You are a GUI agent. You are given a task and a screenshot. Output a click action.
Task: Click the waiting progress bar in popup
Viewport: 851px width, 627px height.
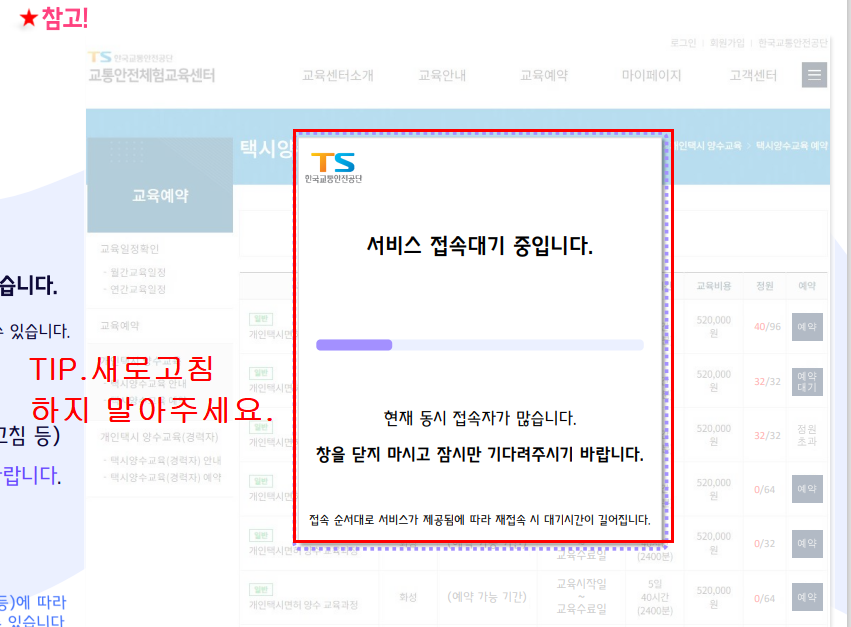pyautogui.click(x=480, y=345)
